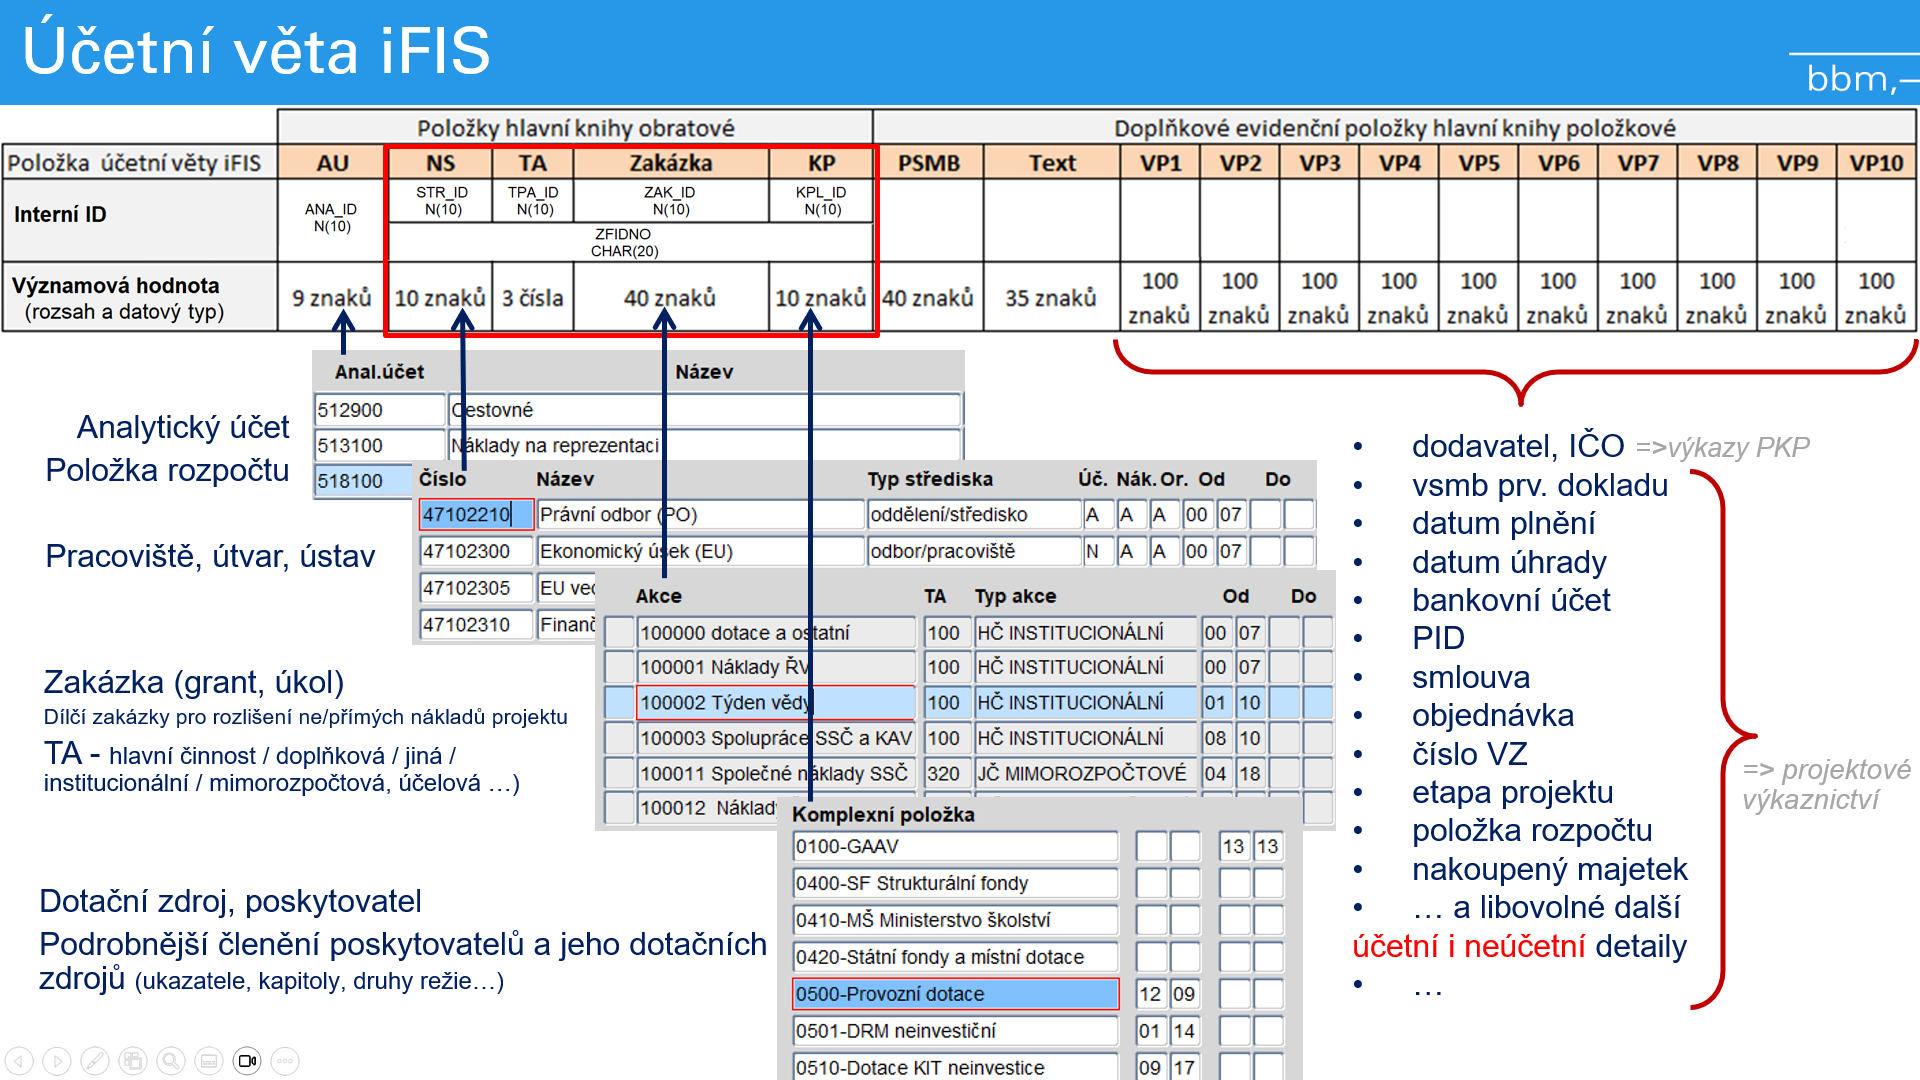The height and width of the screenshot is (1080, 1920).
Task: Open more slideshow options
Action: point(285,1061)
